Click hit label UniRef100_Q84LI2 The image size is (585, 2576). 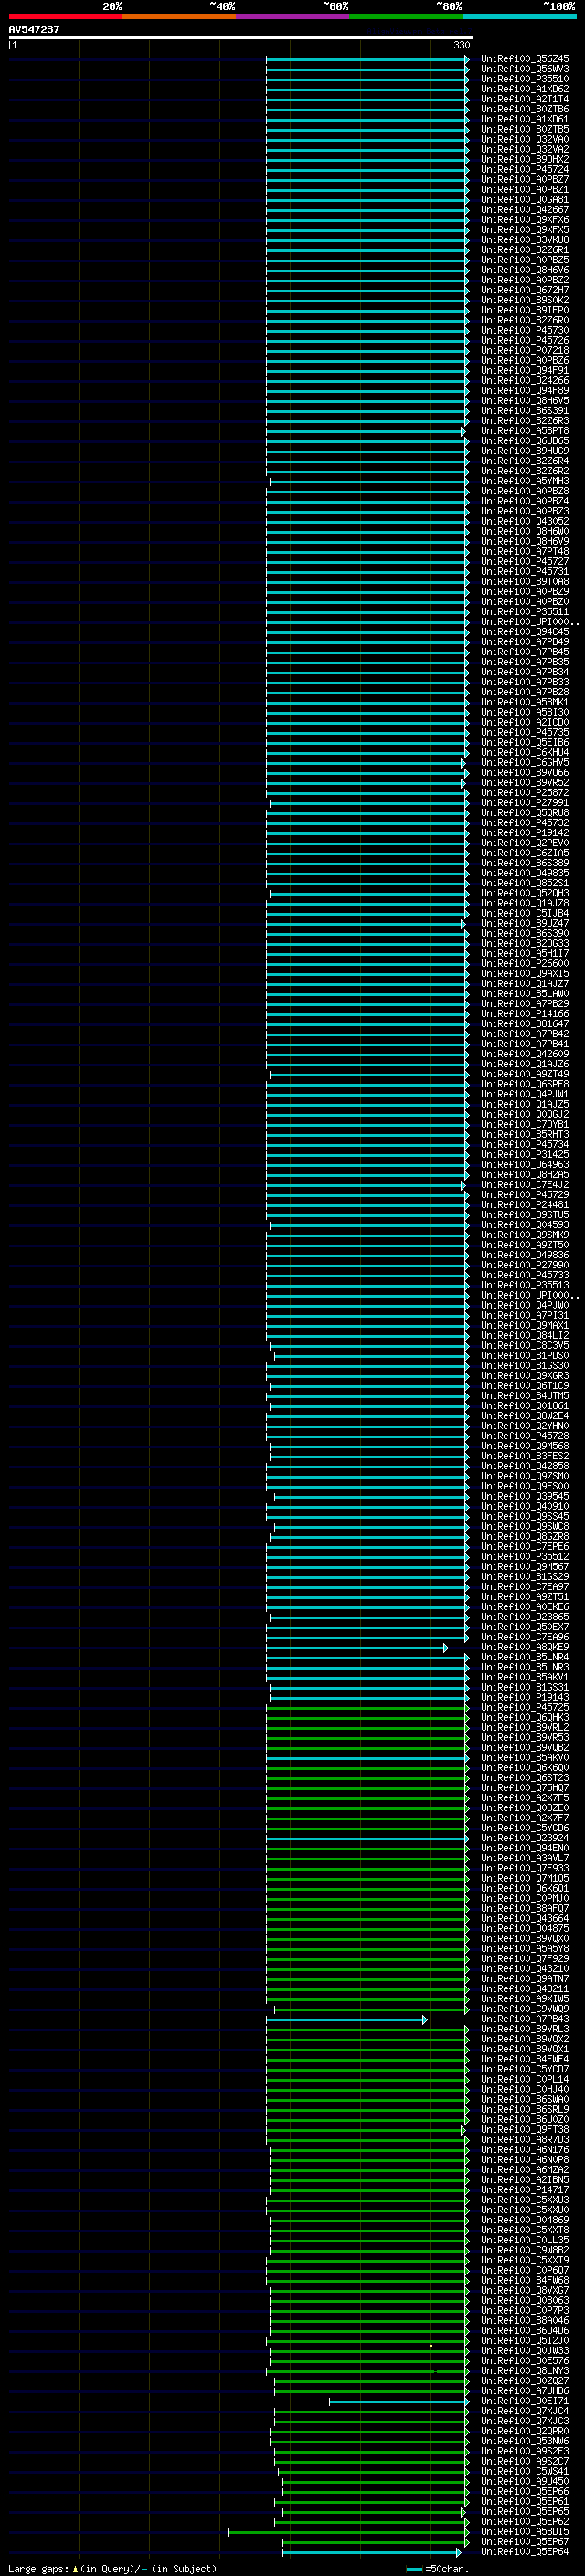coord(524,1336)
